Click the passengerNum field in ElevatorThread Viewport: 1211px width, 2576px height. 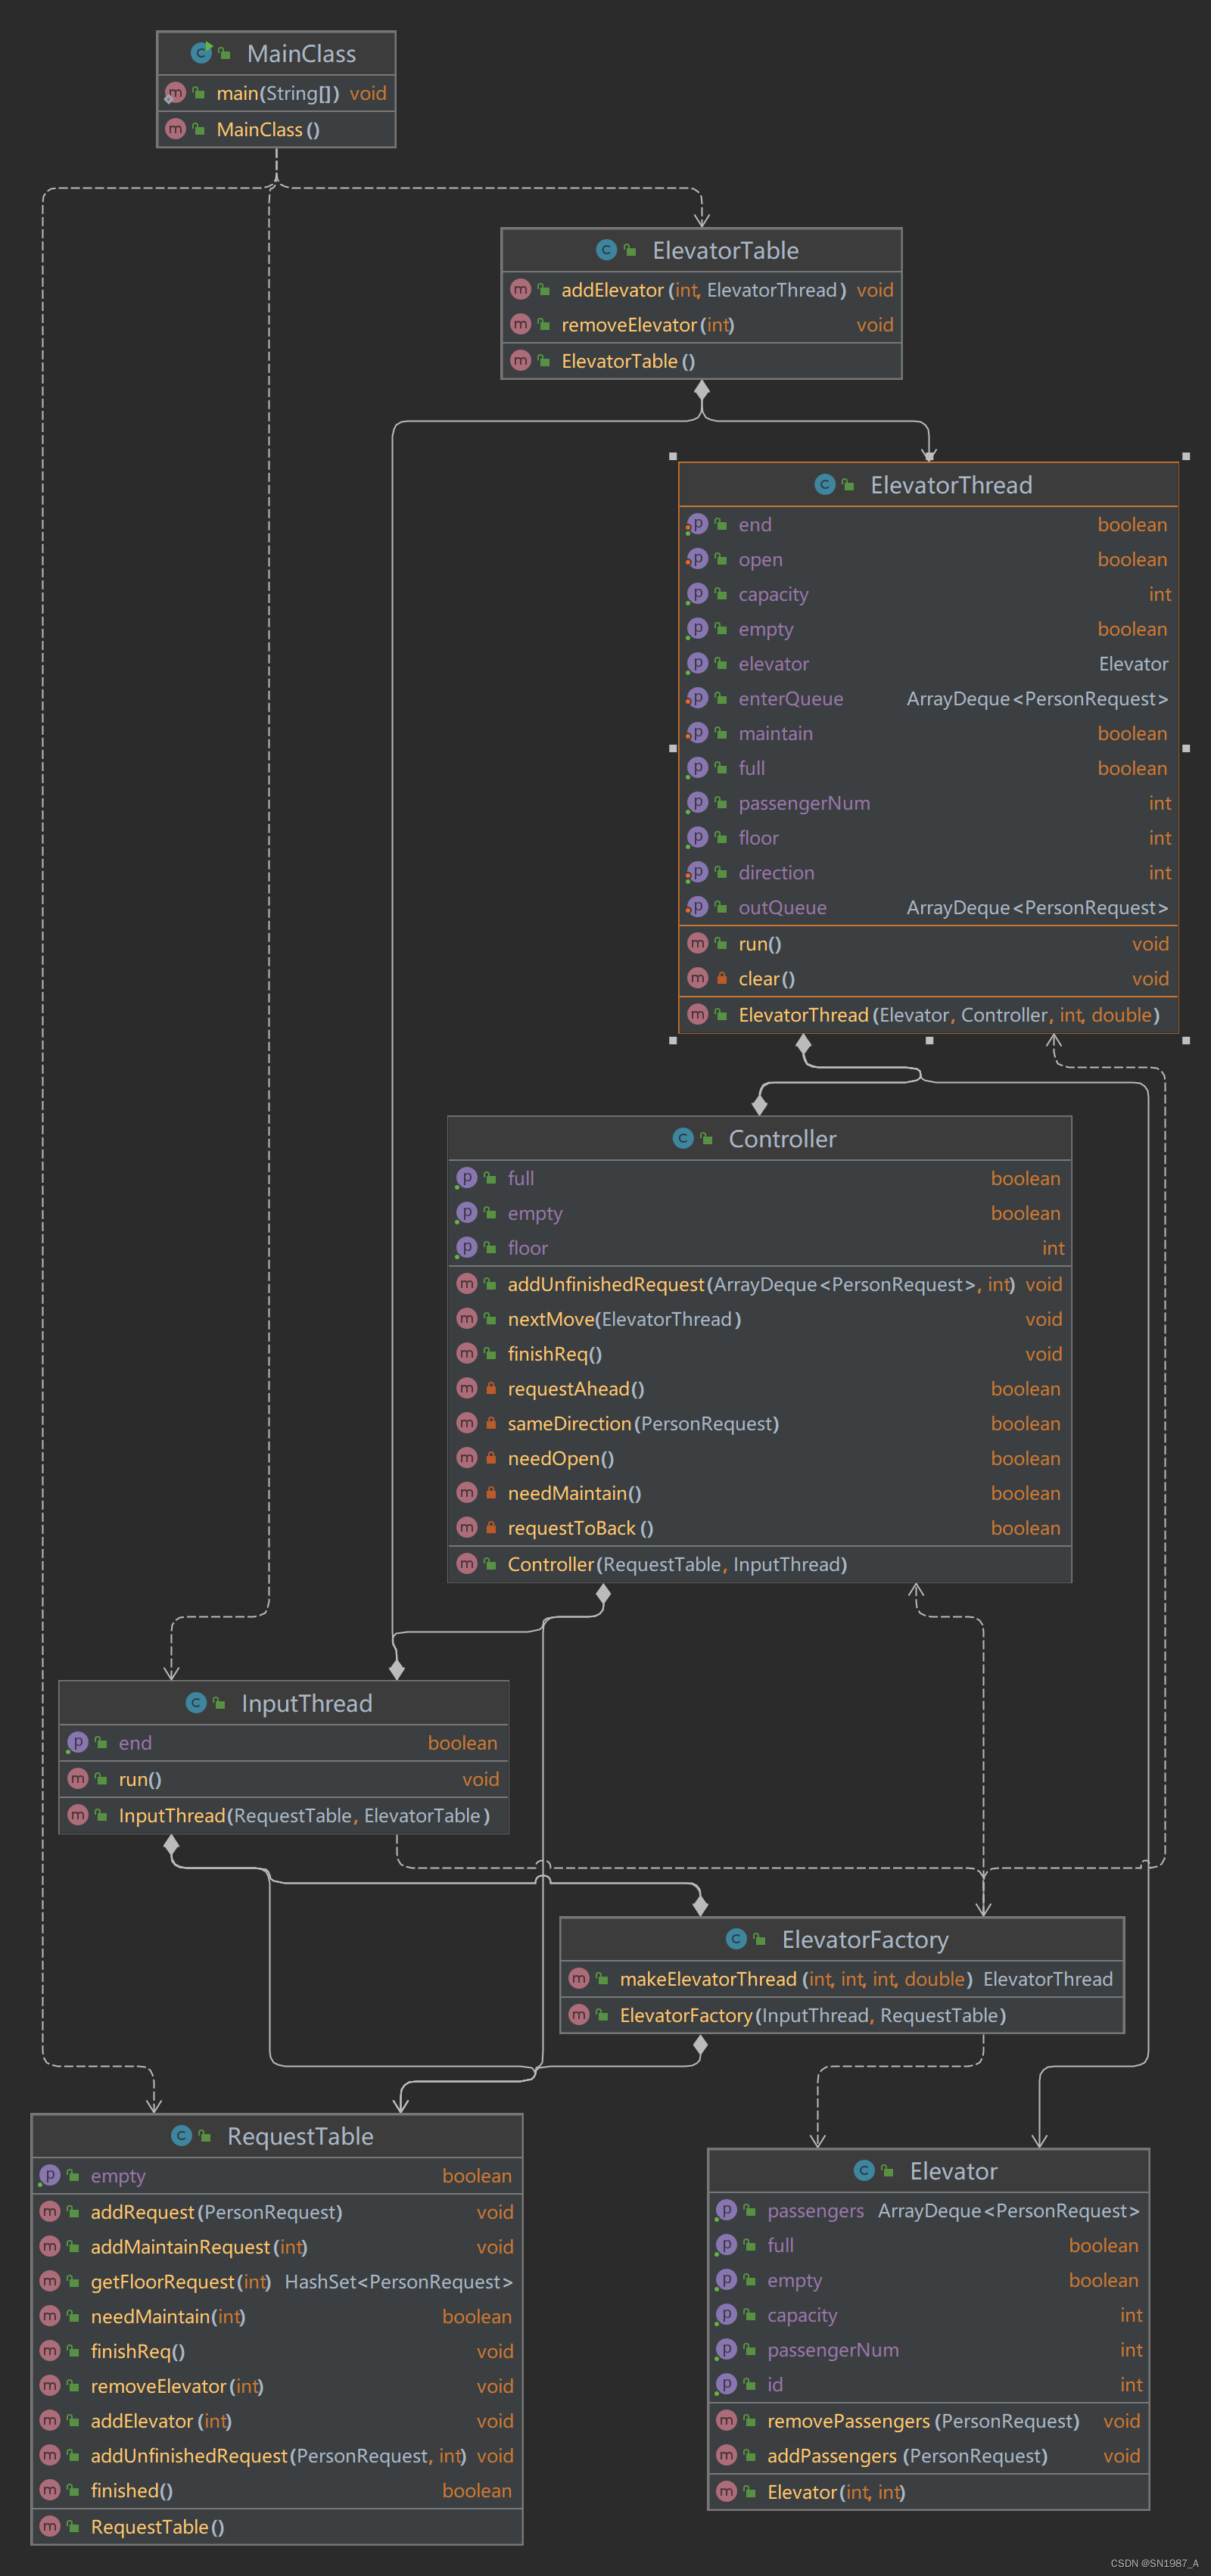click(928, 803)
